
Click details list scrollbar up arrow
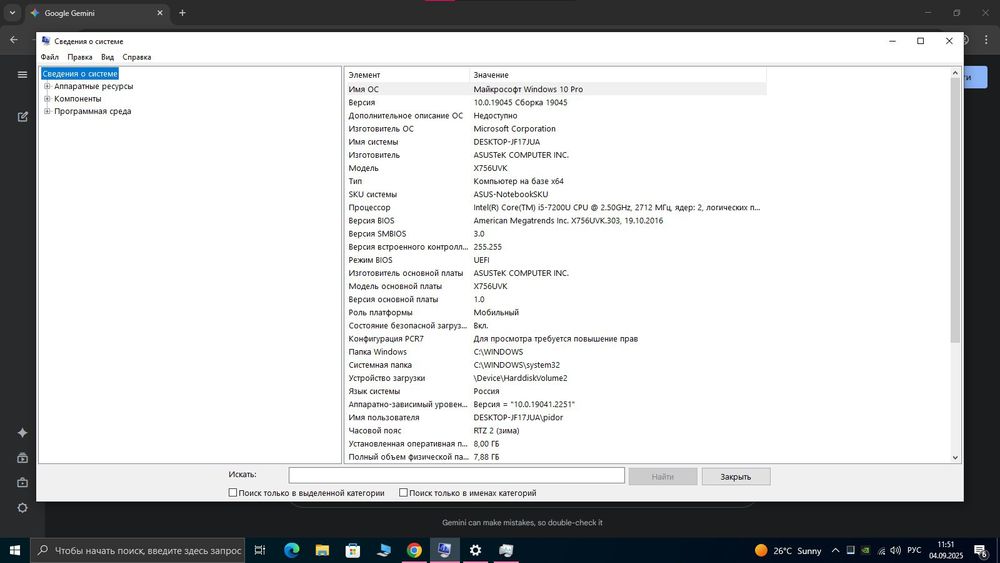point(955,73)
